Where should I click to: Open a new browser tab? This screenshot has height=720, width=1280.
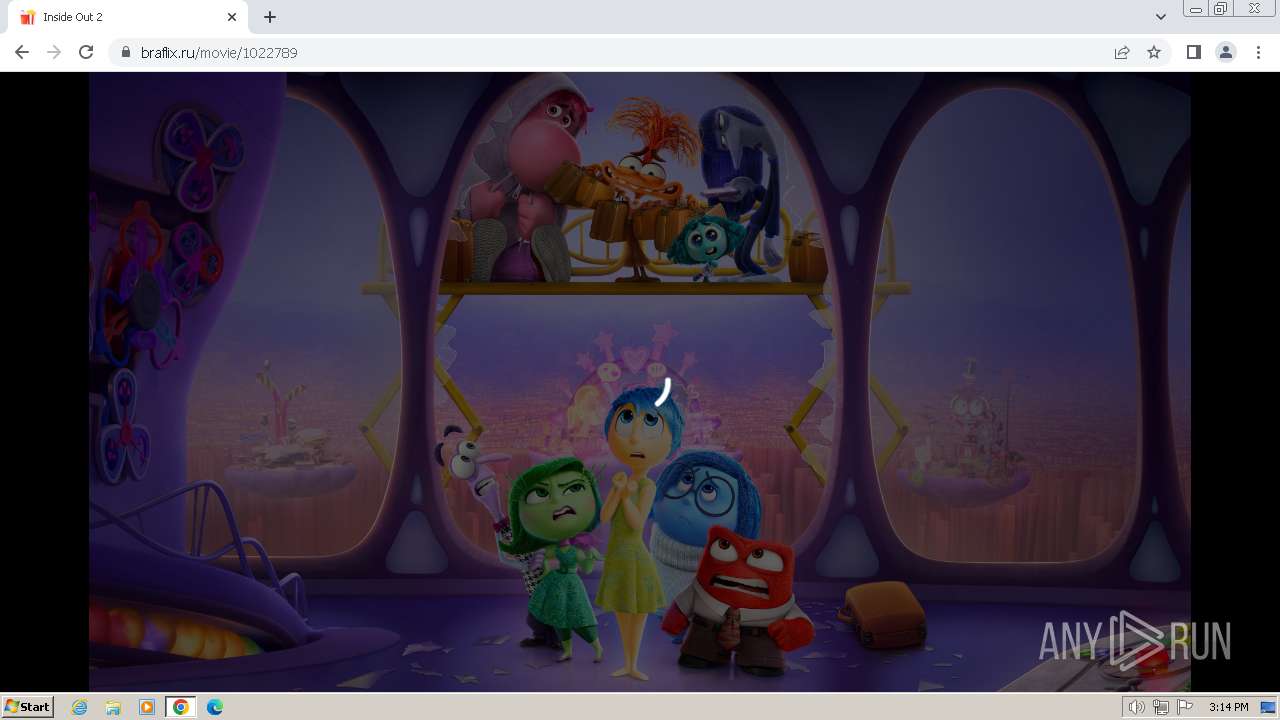(x=270, y=17)
